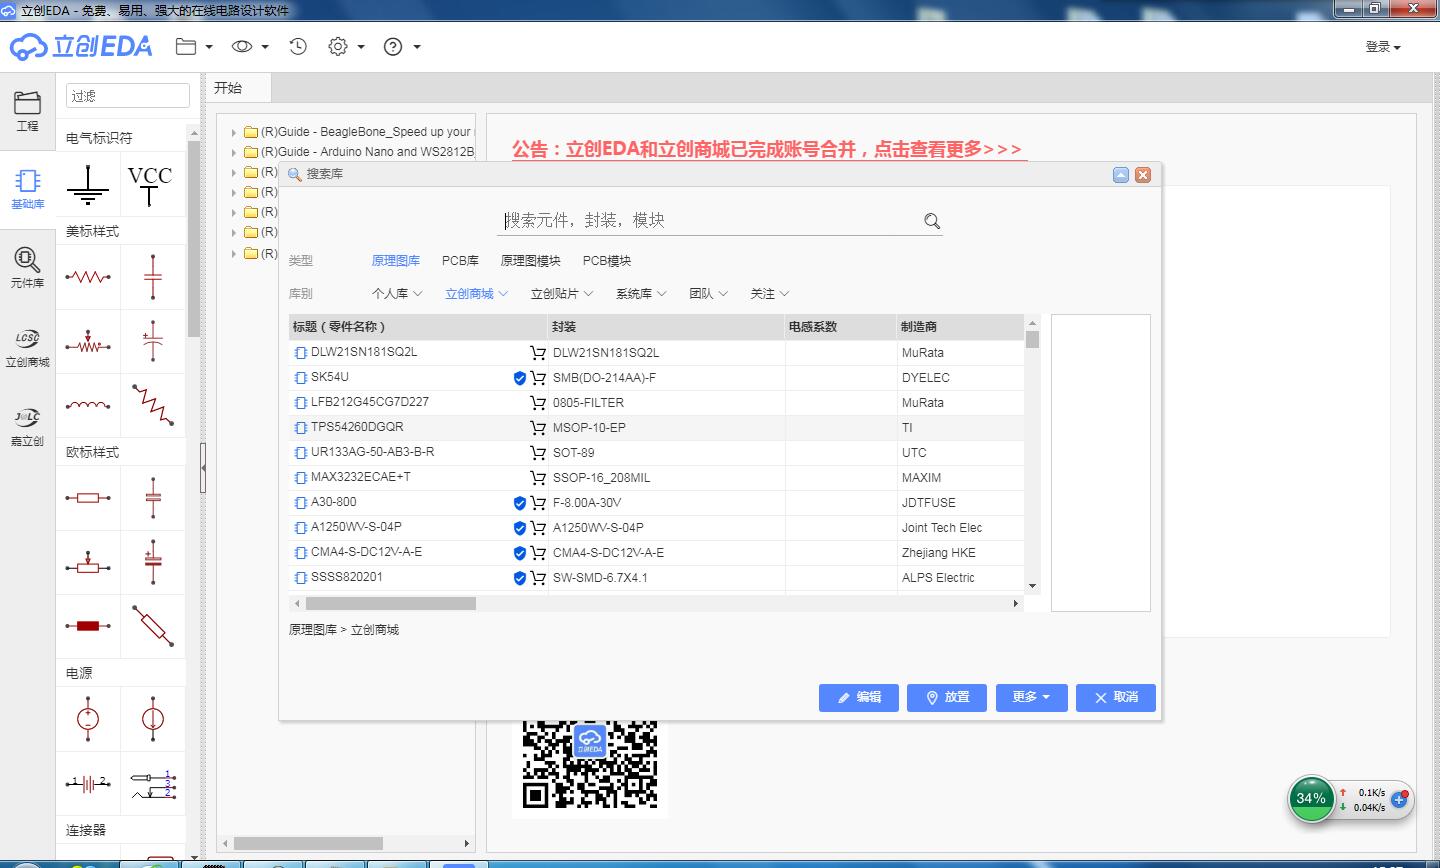Open the account merge announcement link
The height and width of the screenshot is (868, 1440).
tap(767, 149)
